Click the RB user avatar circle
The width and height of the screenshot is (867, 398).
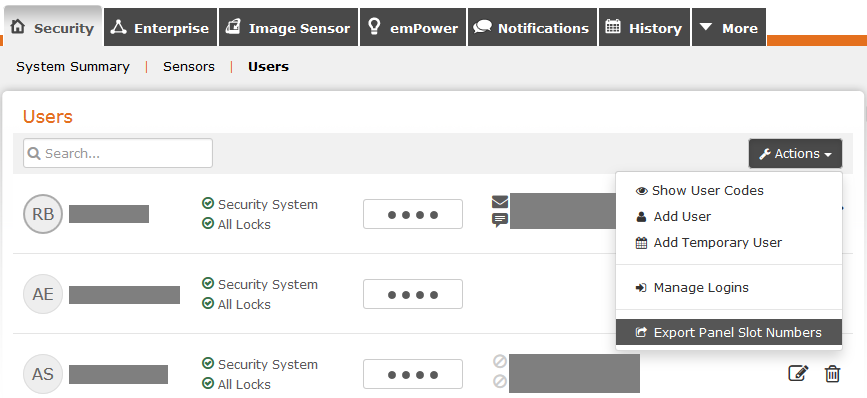coord(43,213)
